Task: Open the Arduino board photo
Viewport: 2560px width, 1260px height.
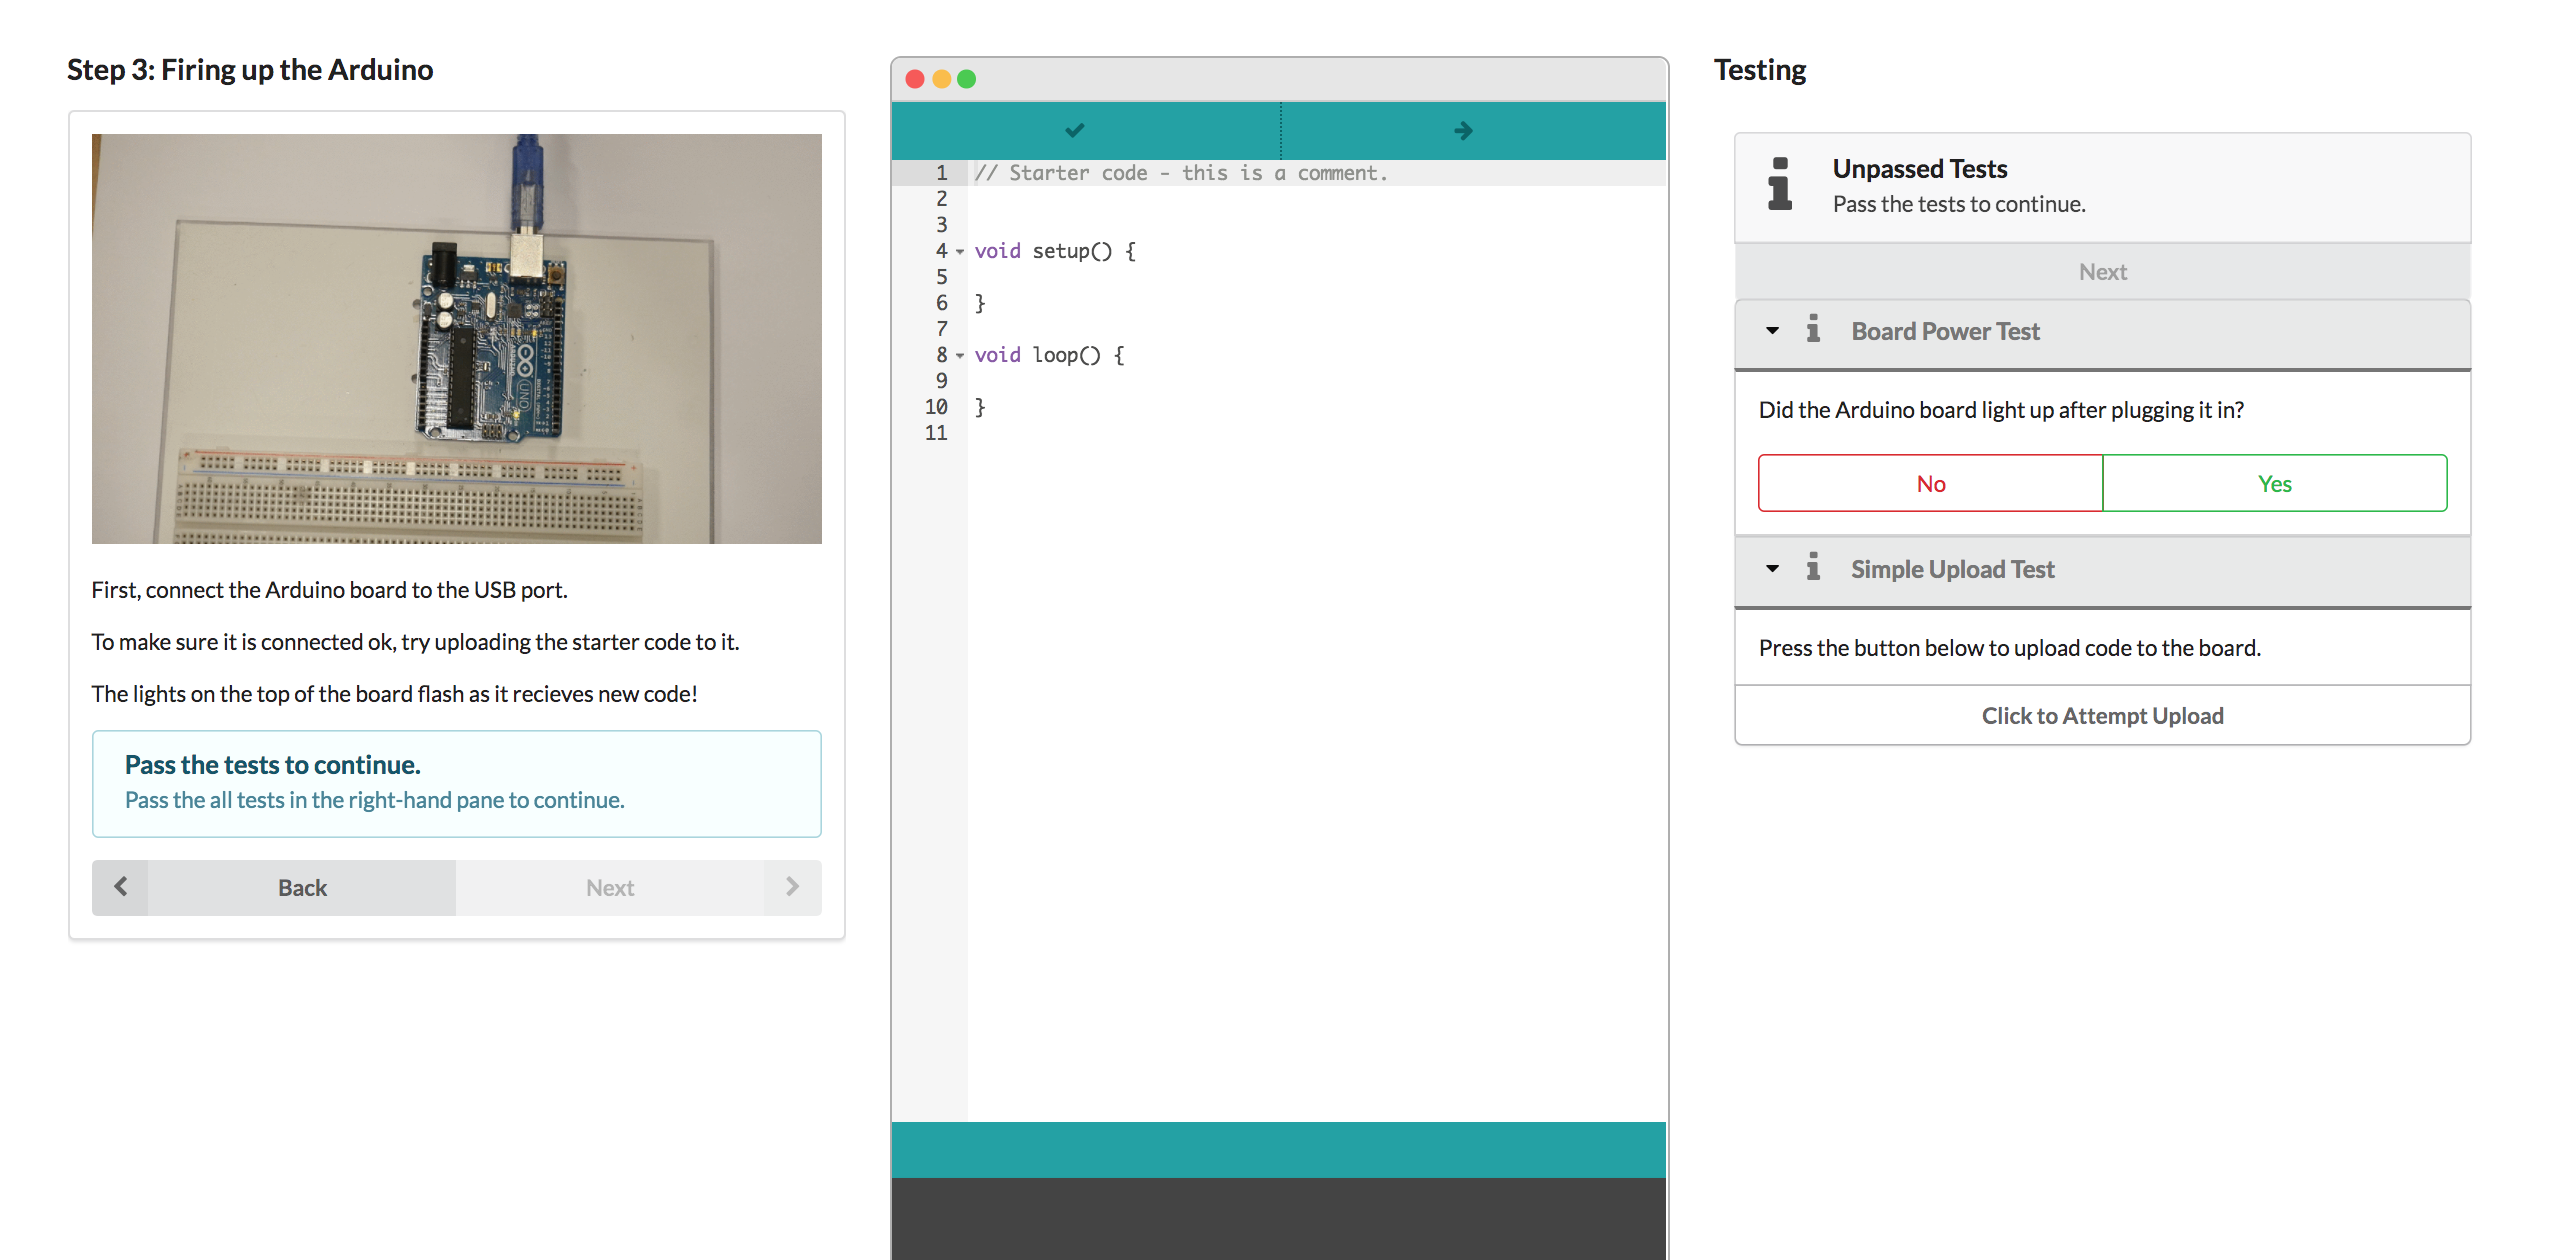Action: [457, 339]
